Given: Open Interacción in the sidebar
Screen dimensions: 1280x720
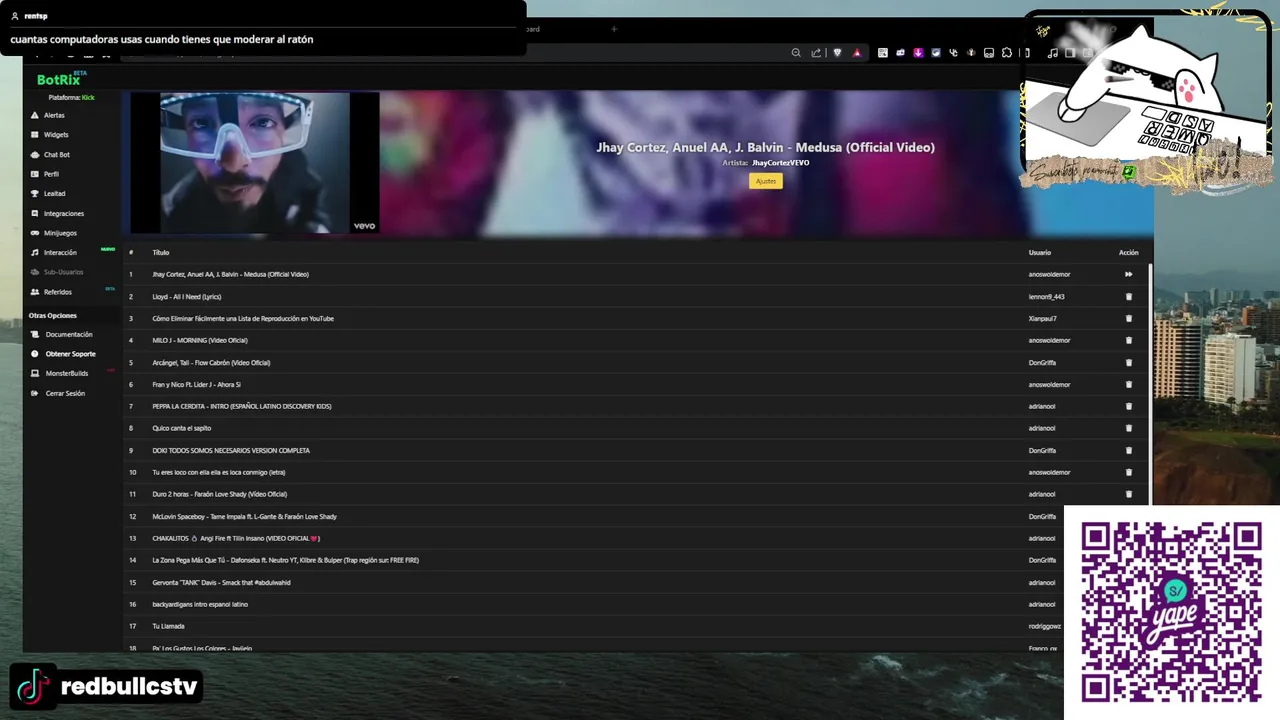Looking at the screenshot, I should (60, 253).
